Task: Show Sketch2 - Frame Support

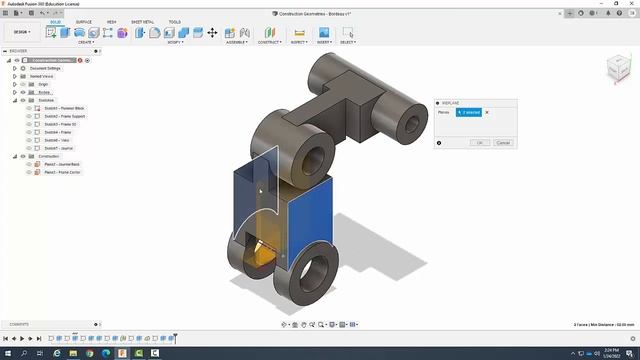Action: 29,116
